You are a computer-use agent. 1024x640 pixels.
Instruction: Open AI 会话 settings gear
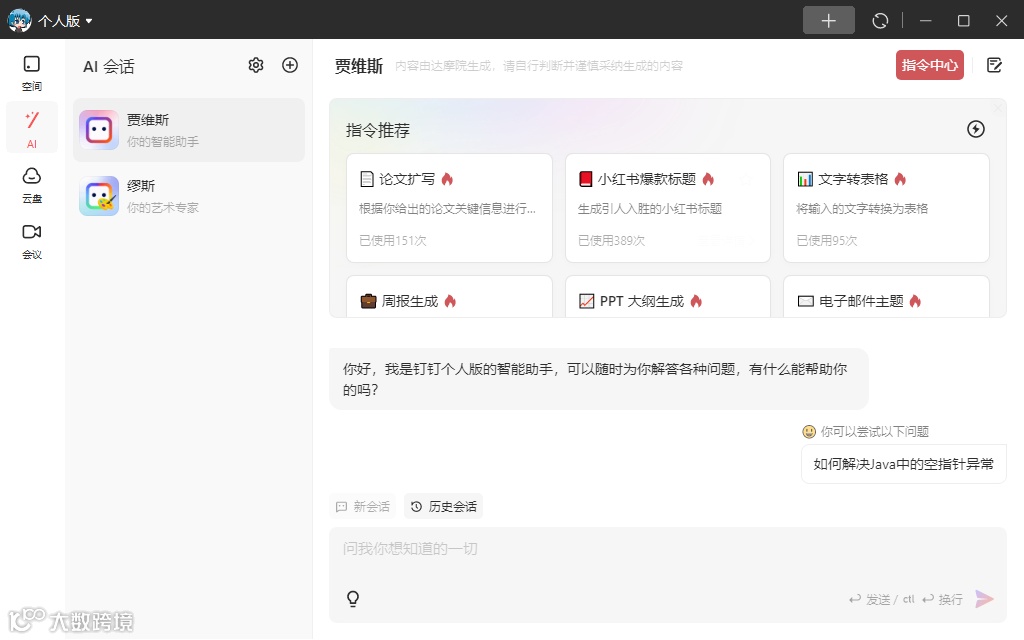(x=255, y=65)
